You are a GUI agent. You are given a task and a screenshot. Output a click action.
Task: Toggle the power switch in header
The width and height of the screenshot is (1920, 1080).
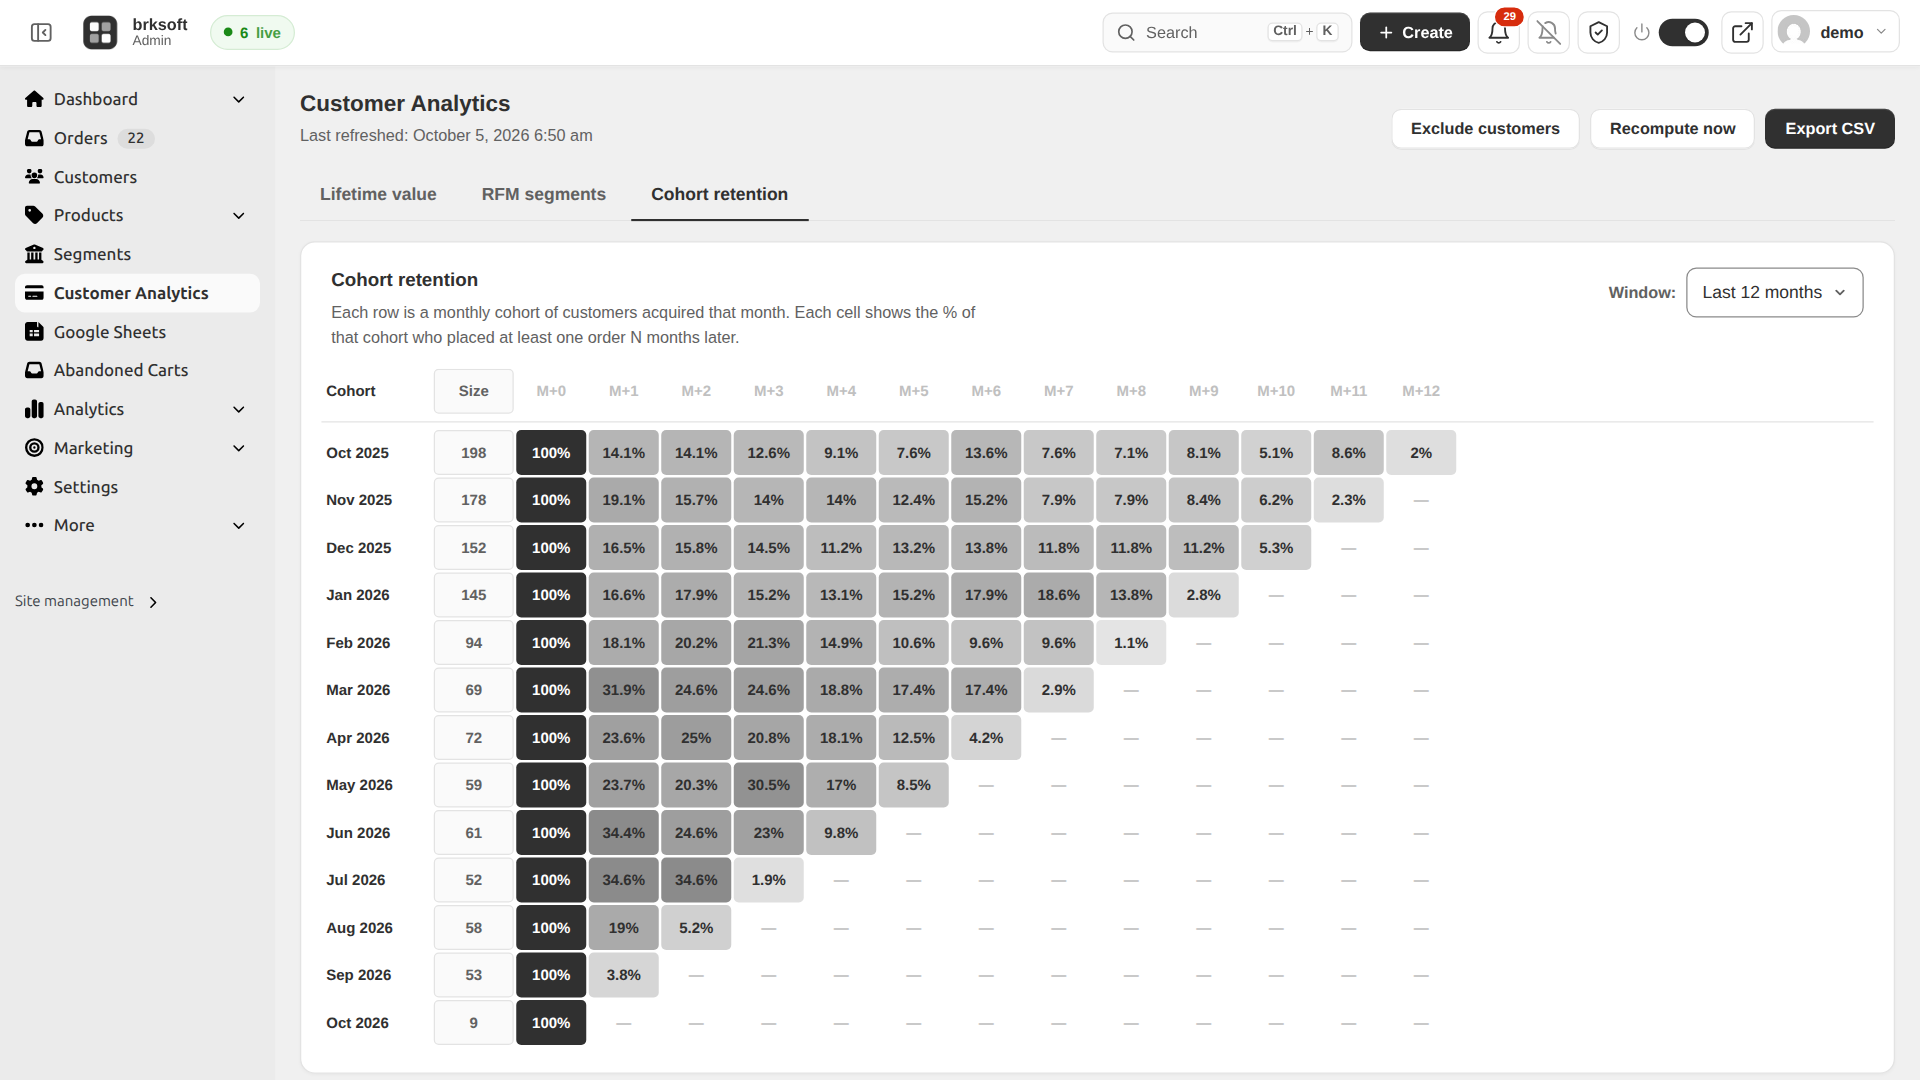[1683, 33]
